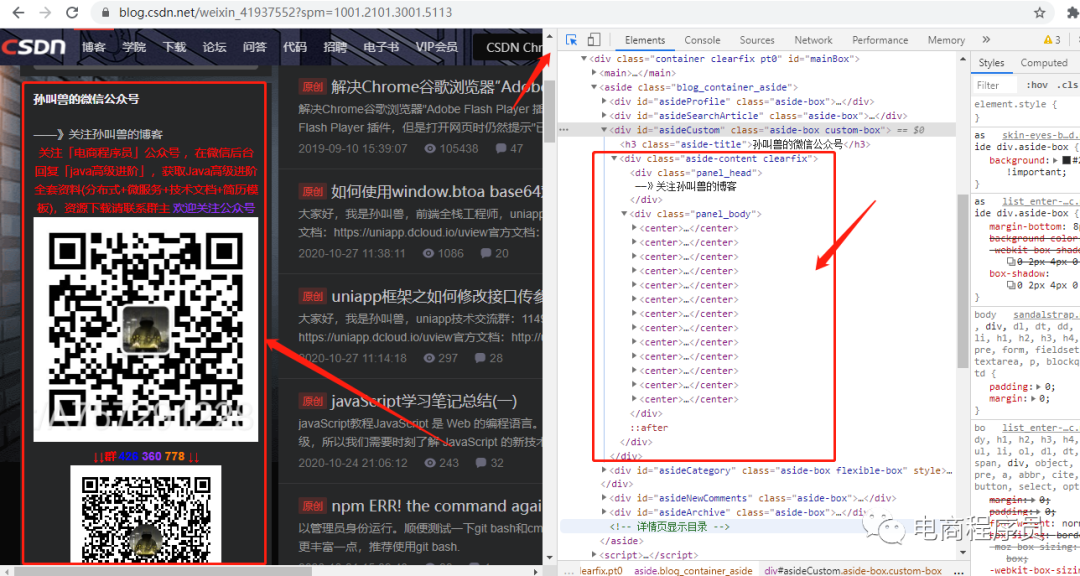Click the address bar URL
The image size is (1080, 576).
click(285, 12)
